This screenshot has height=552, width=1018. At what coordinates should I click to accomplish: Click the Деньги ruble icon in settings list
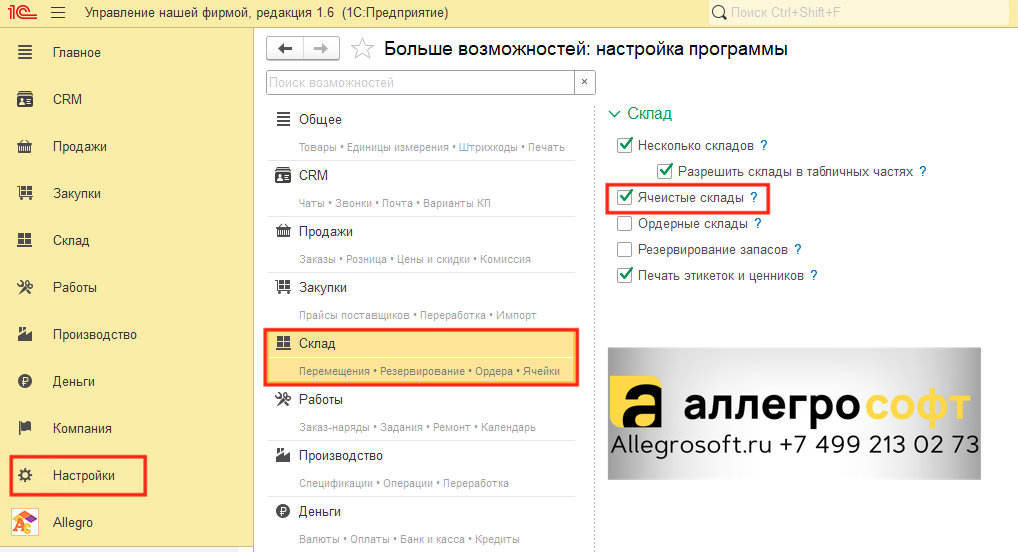(x=283, y=511)
